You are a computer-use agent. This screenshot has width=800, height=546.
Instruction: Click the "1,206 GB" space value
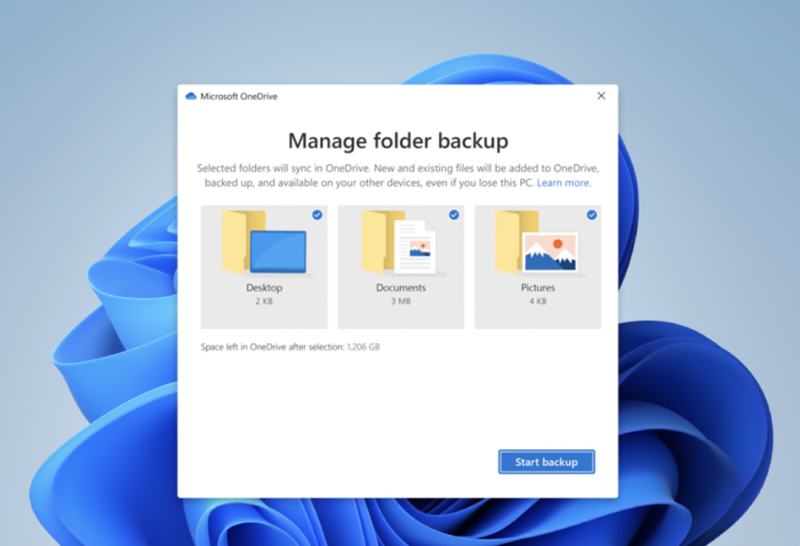coord(363,347)
